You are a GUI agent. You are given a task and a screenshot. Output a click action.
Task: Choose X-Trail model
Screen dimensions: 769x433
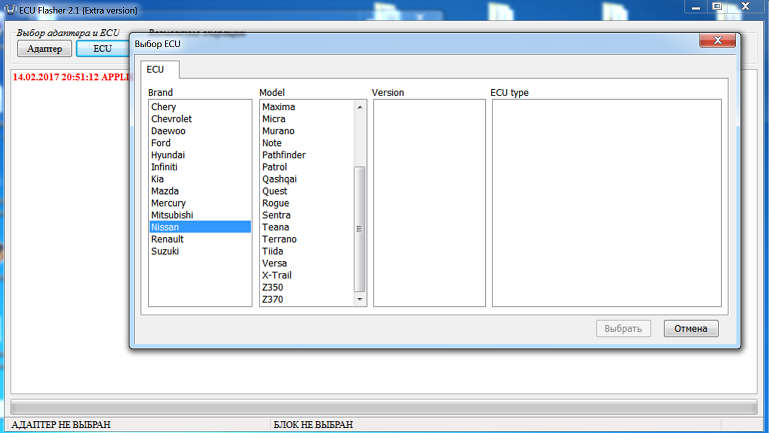click(307, 275)
